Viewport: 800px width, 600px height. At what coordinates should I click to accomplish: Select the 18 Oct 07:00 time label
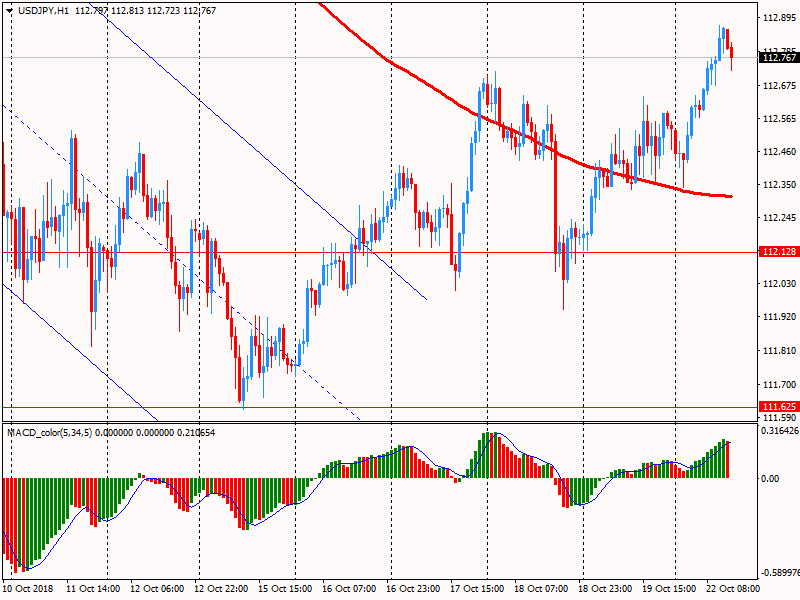pos(541,589)
